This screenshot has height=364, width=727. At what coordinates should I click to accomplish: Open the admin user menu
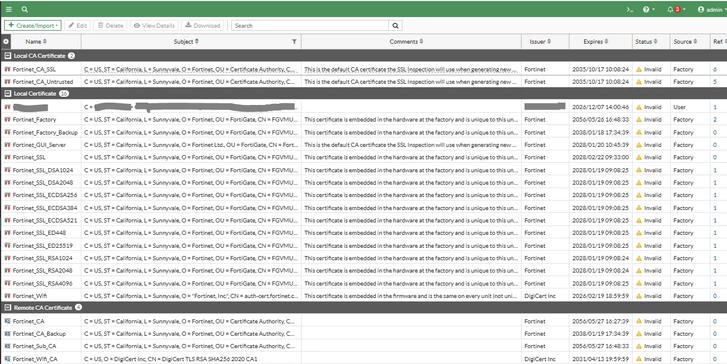712,9
